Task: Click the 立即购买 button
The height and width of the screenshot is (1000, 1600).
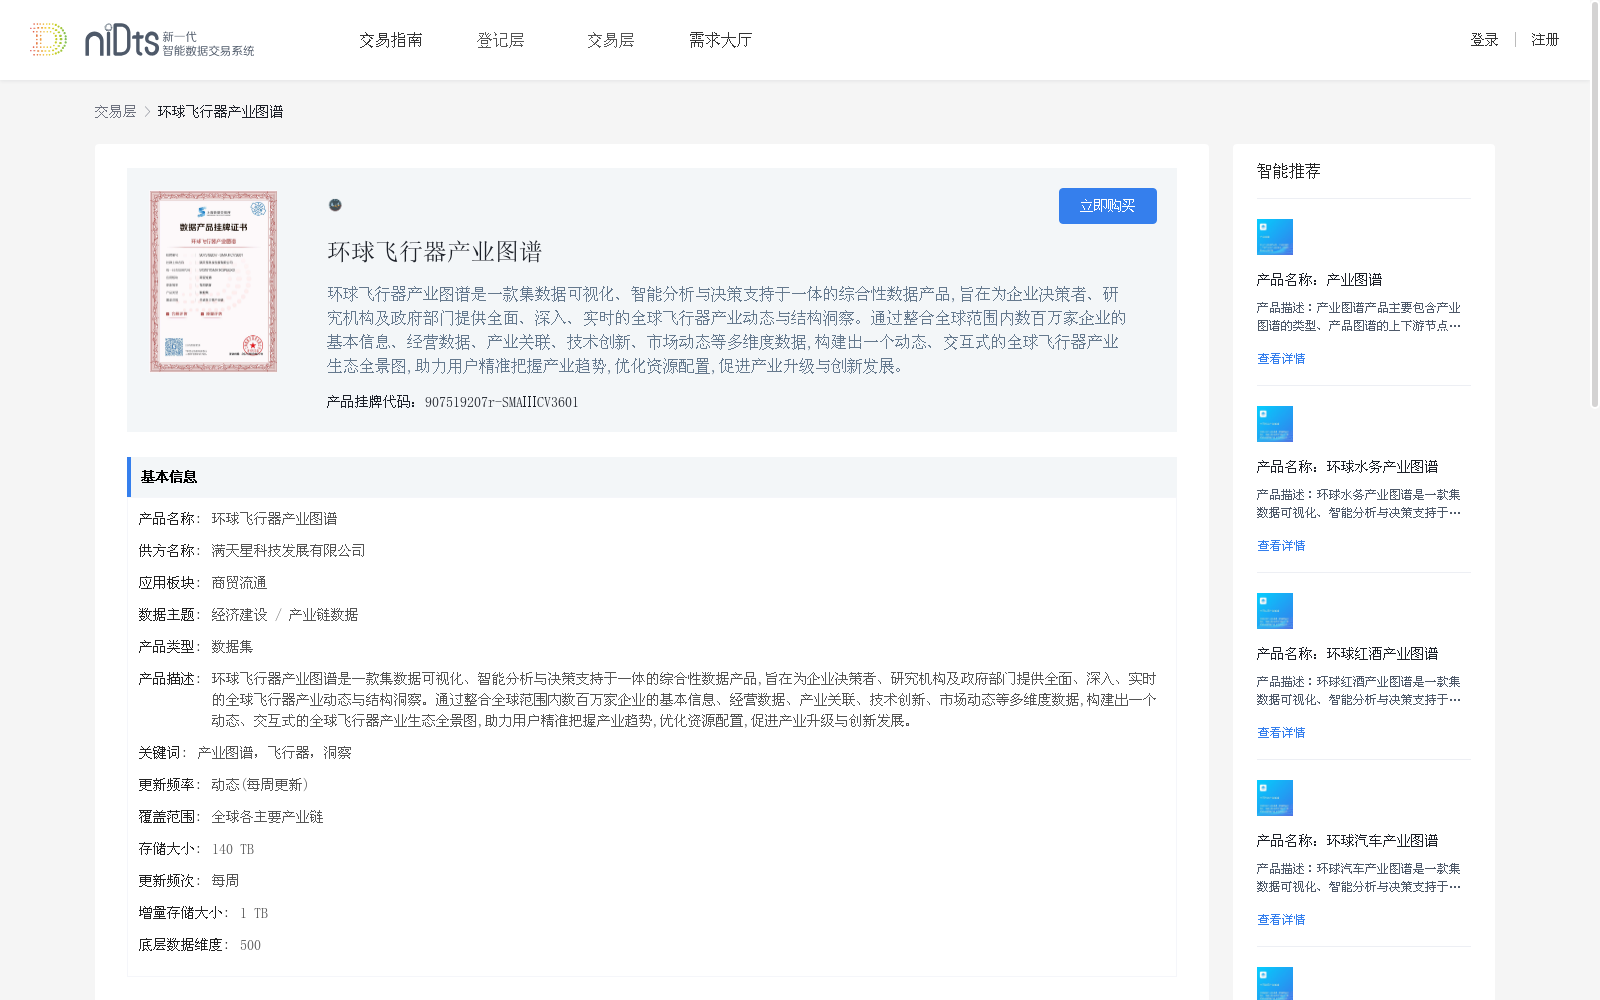Action: [1108, 206]
